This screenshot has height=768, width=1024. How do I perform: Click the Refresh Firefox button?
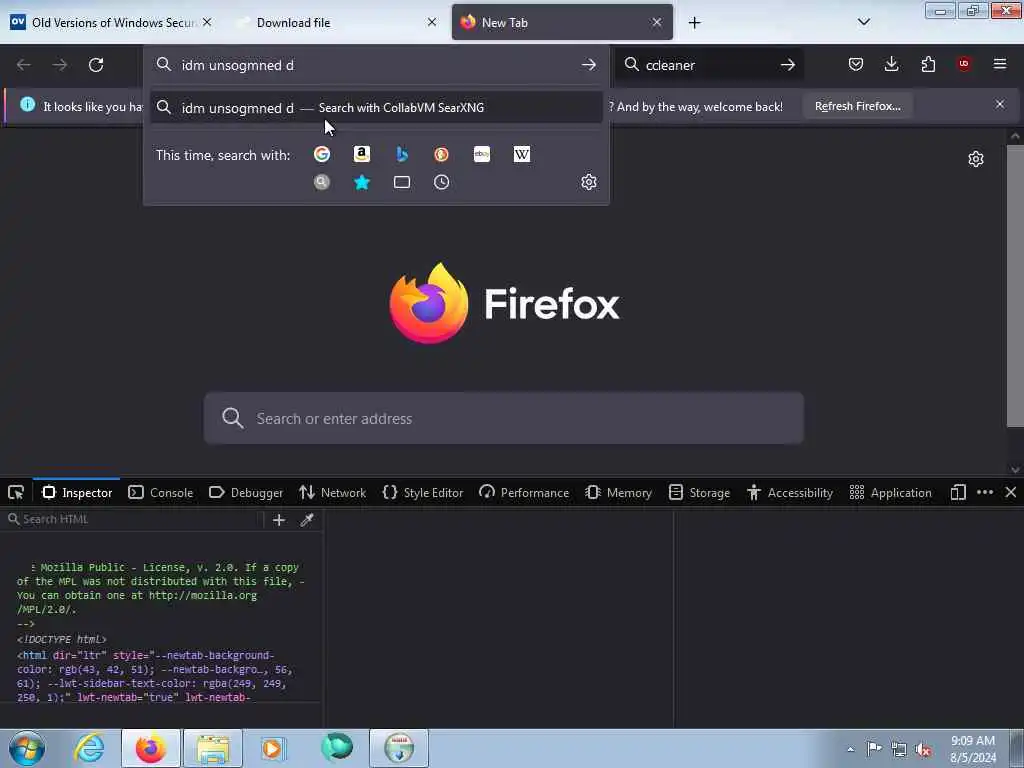(x=857, y=106)
